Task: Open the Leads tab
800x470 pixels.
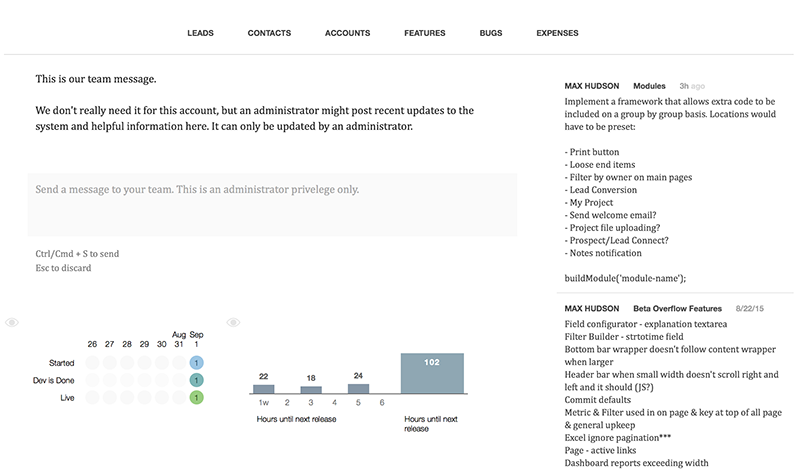Action: click(x=200, y=33)
